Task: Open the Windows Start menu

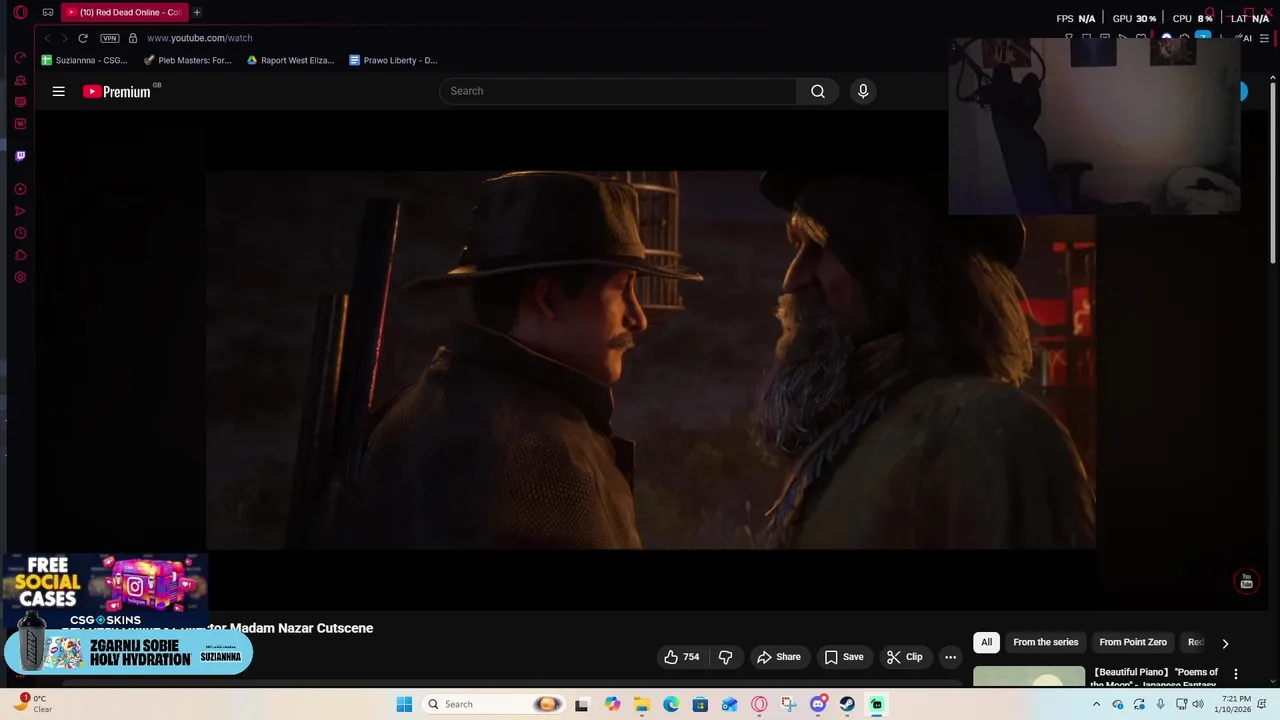Action: click(x=404, y=704)
